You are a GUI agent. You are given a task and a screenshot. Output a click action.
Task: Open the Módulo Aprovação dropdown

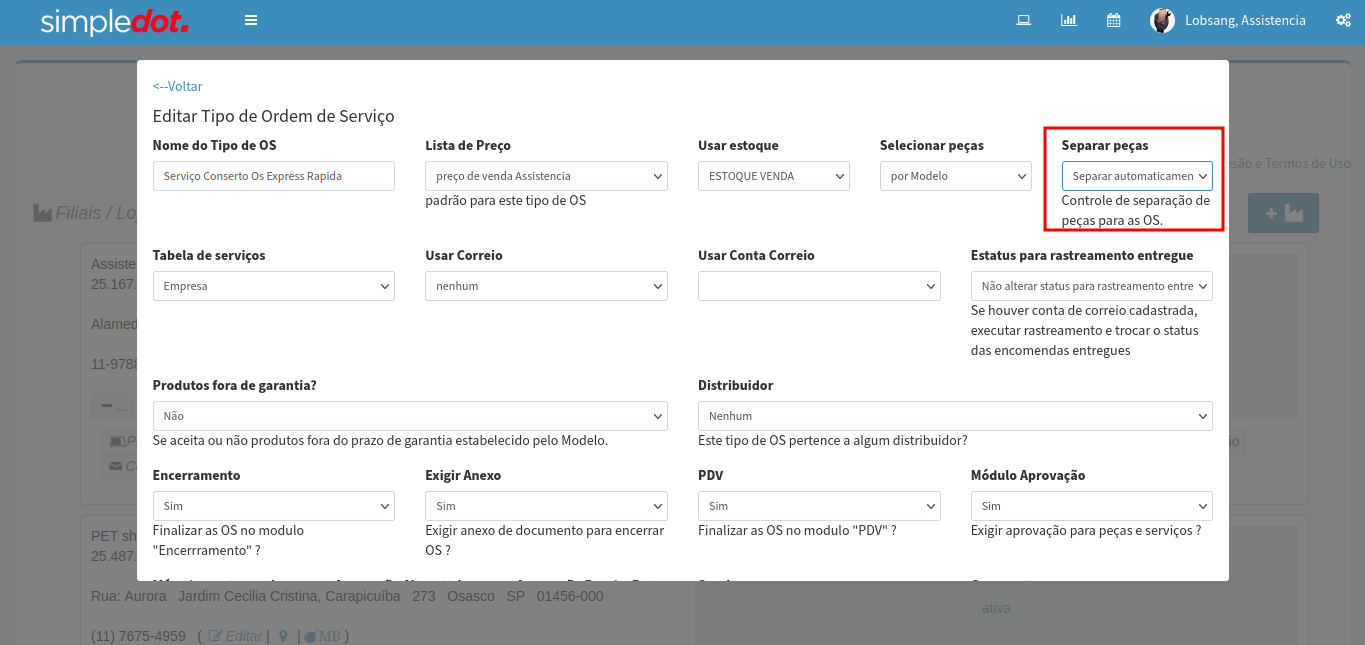click(x=1091, y=506)
